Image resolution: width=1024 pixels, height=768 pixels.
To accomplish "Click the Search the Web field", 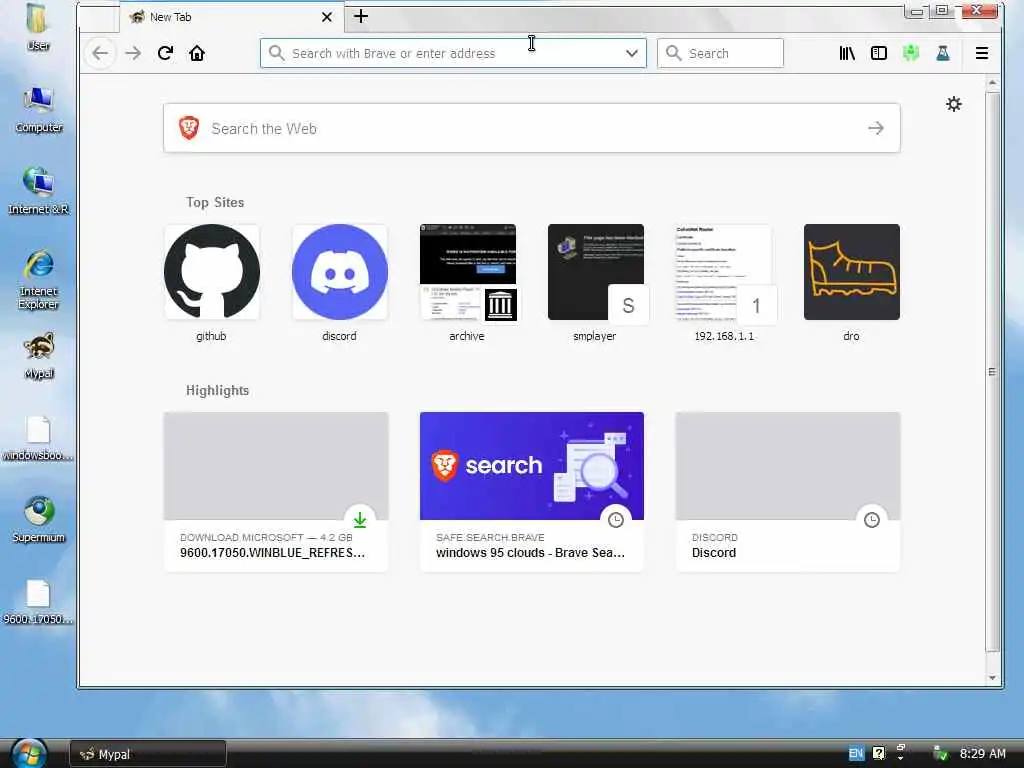I will (x=532, y=128).
